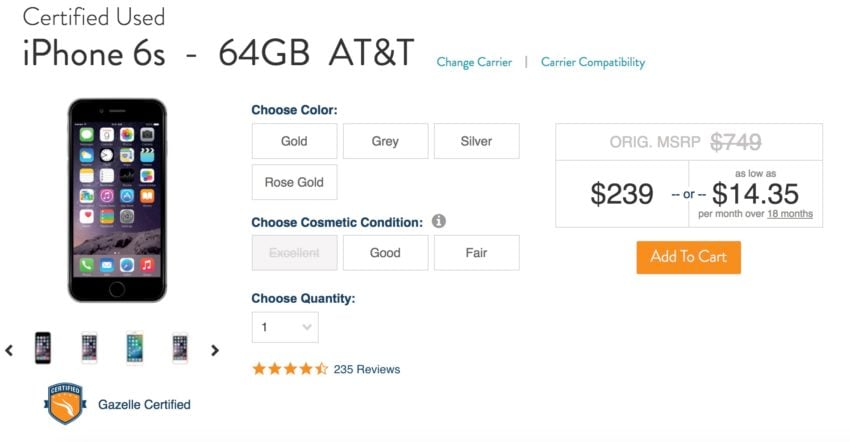Click the cosmetic condition info icon
This screenshot has height=442, width=850.
pos(439,221)
